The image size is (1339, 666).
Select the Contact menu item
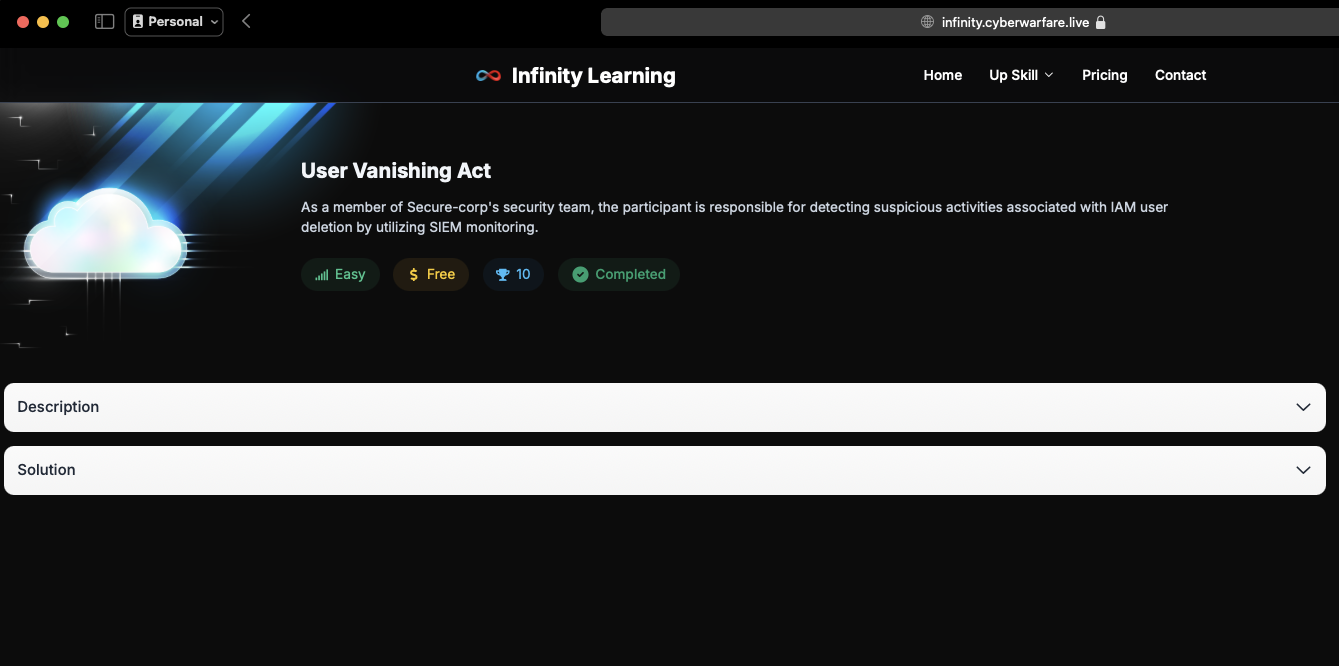tap(1180, 74)
